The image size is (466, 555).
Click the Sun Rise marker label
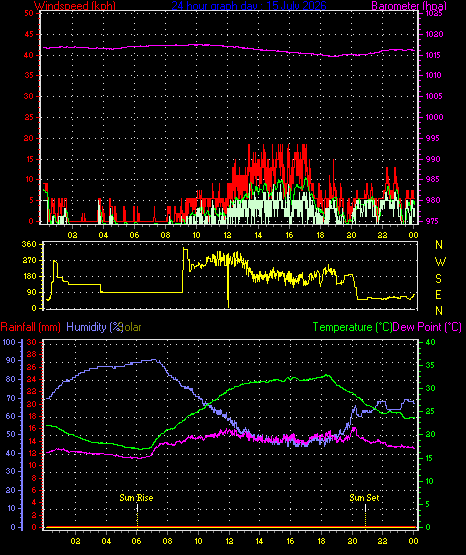pos(136,498)
